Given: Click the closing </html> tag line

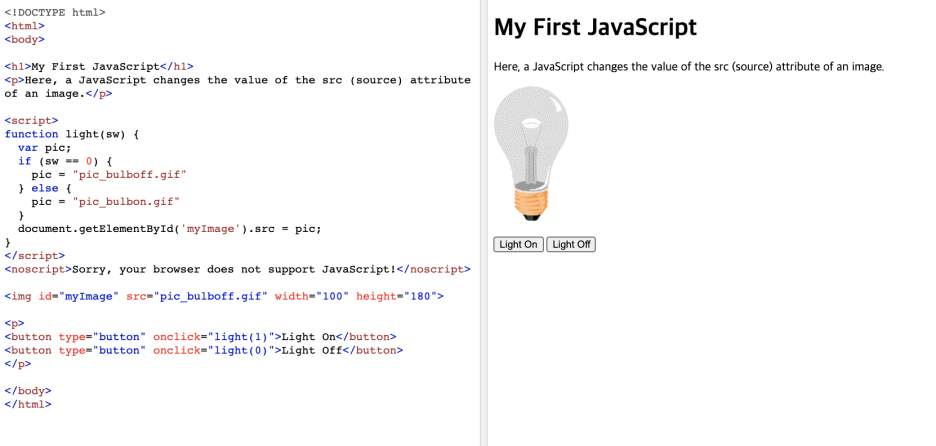Looking at the screenshot, I should click(28, 404).
